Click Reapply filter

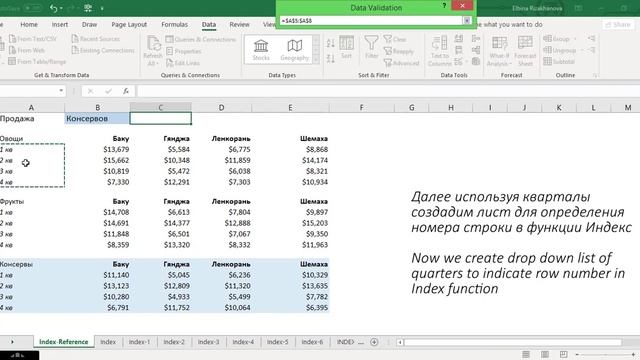pyautogui.click(x=399, y=51)
